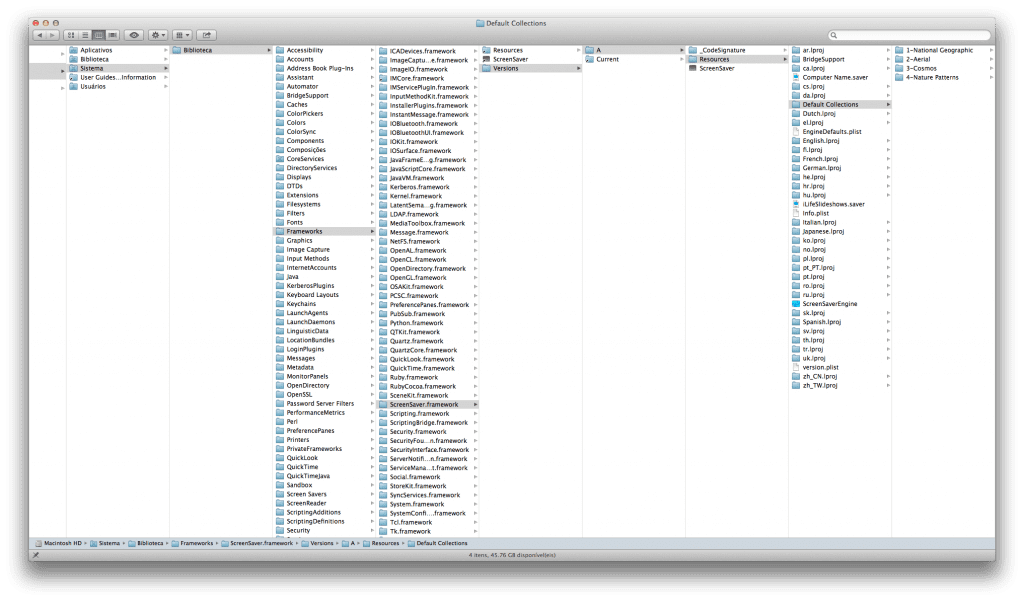Click the Share button in the toolbar
The height and width of the screenshot is (601, 1024).
pos(207,34)
